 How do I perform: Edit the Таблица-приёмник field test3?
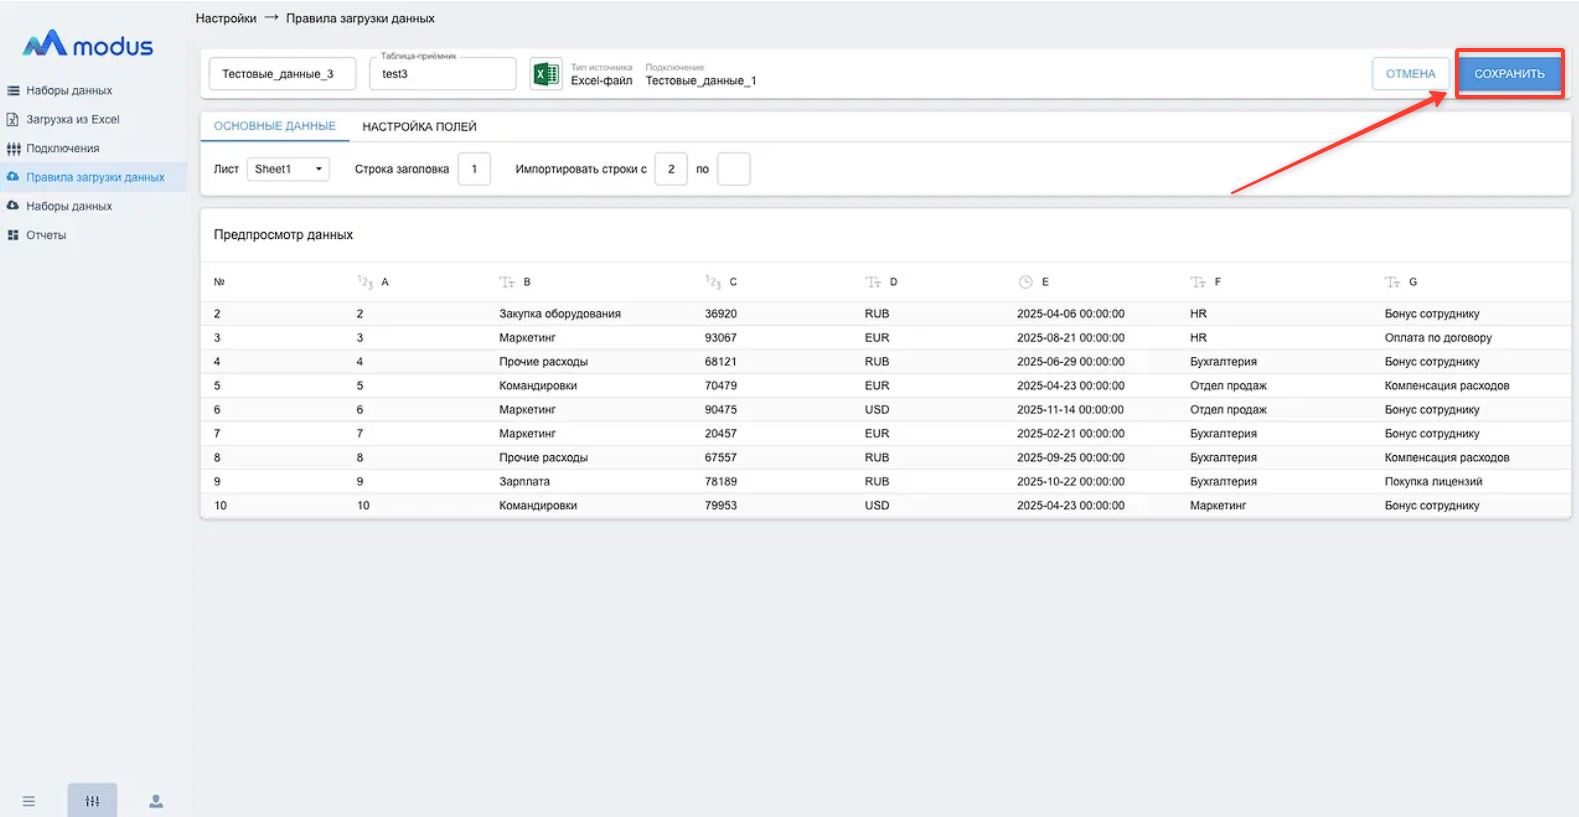(x=442, y=74)
